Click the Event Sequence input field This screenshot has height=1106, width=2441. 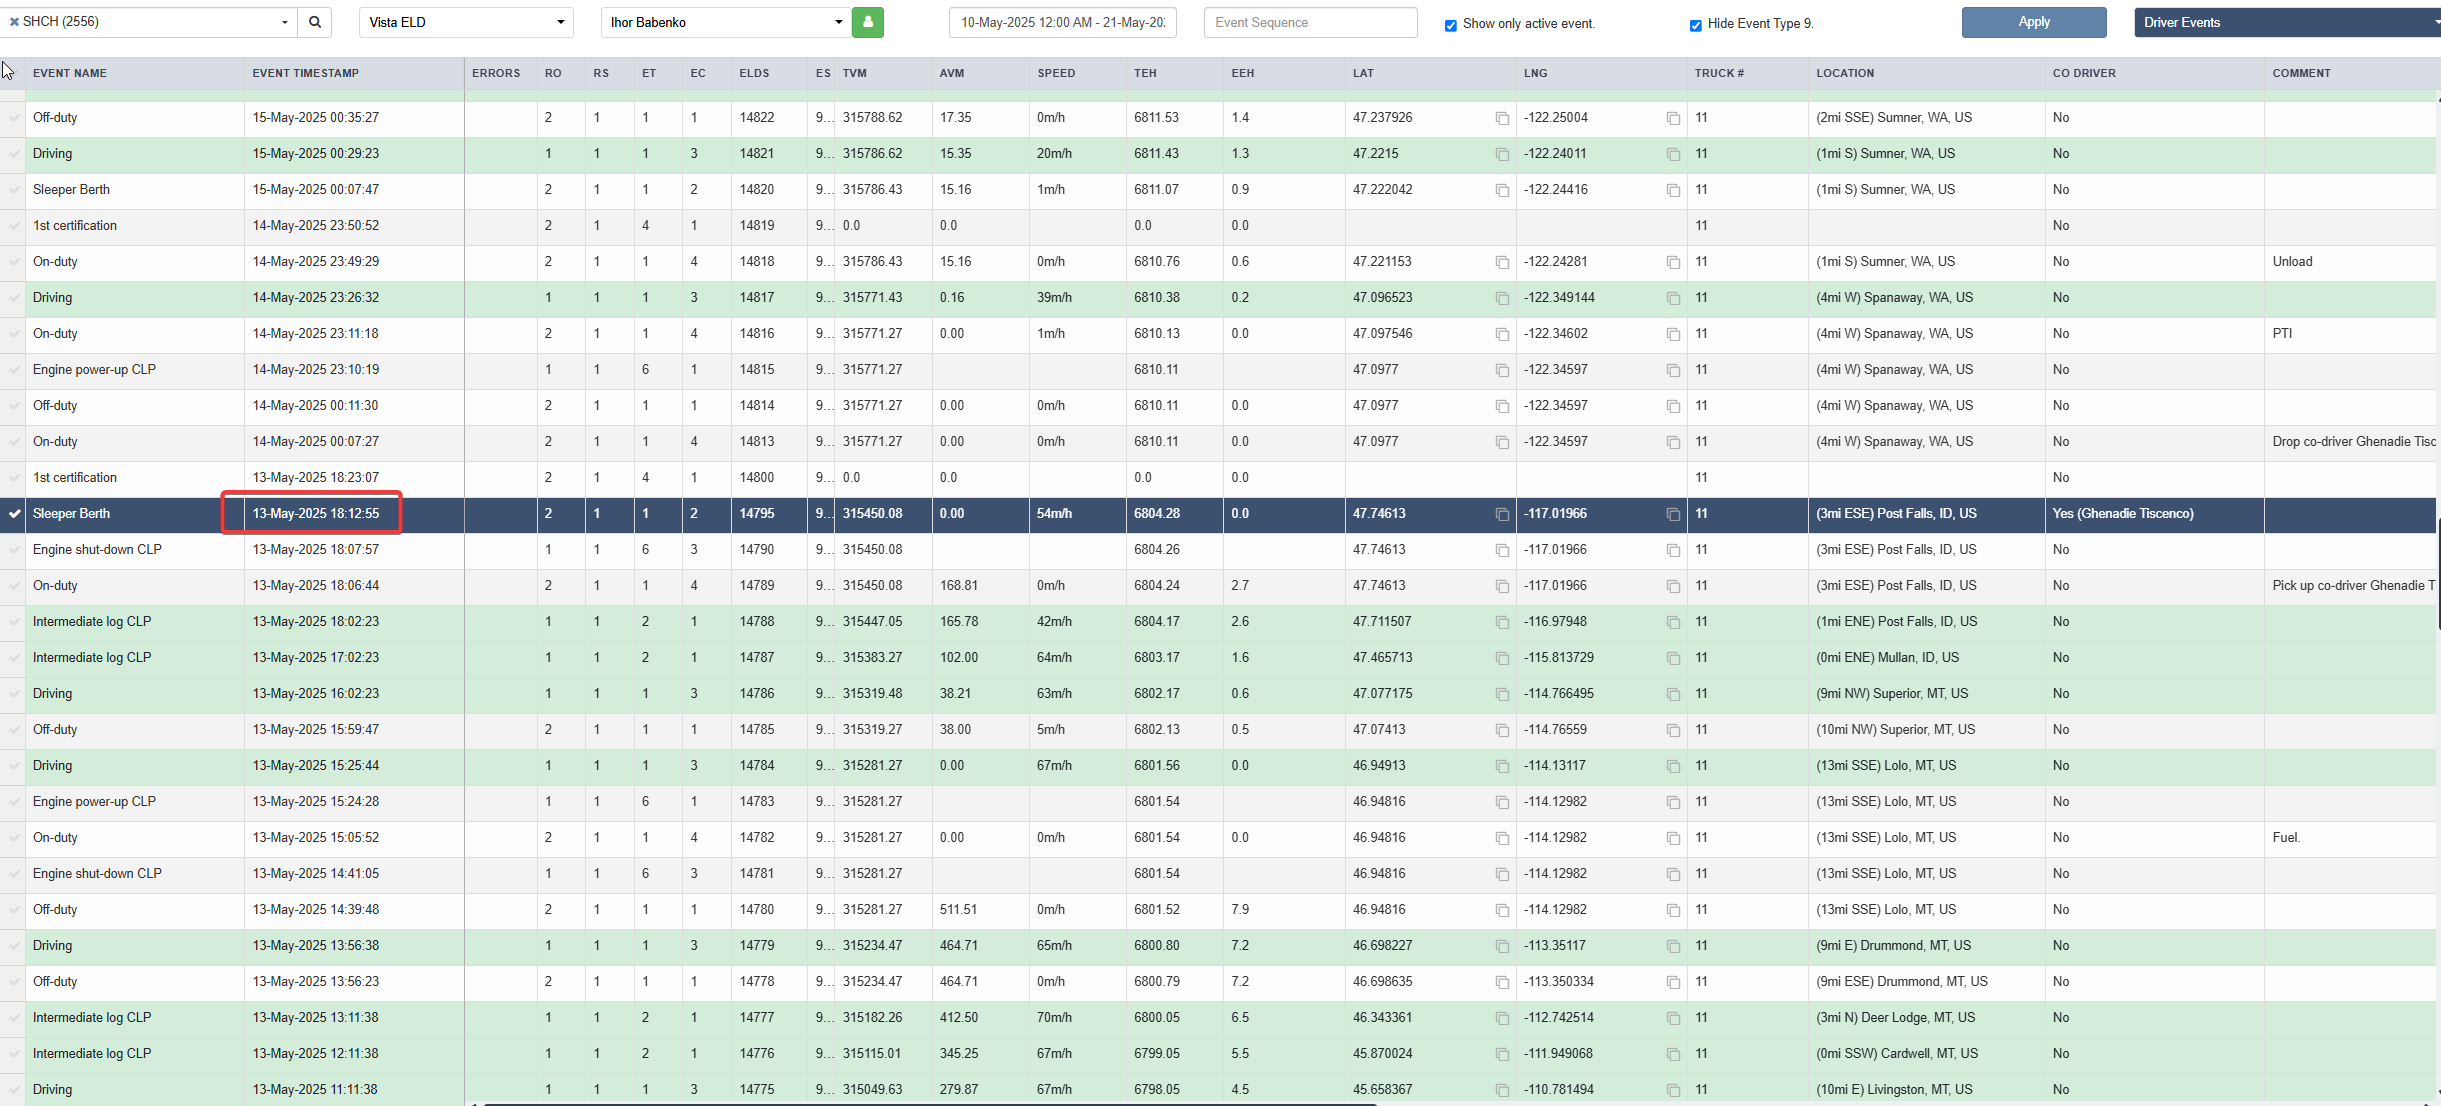[x=1310, y=22]
